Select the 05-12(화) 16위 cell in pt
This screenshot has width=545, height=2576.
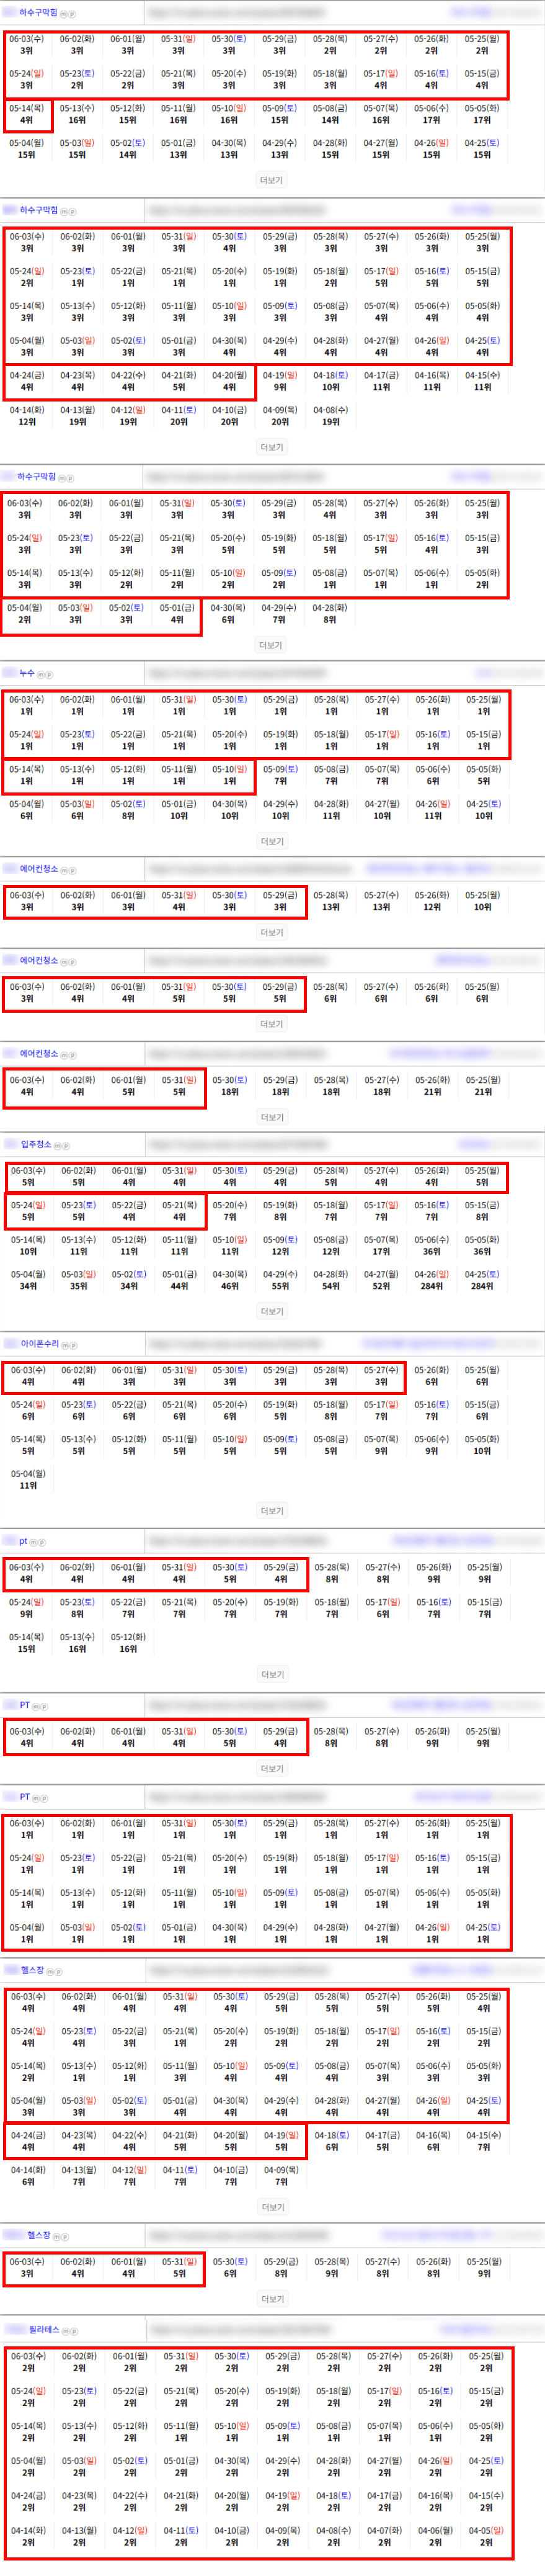[128, 1643]
